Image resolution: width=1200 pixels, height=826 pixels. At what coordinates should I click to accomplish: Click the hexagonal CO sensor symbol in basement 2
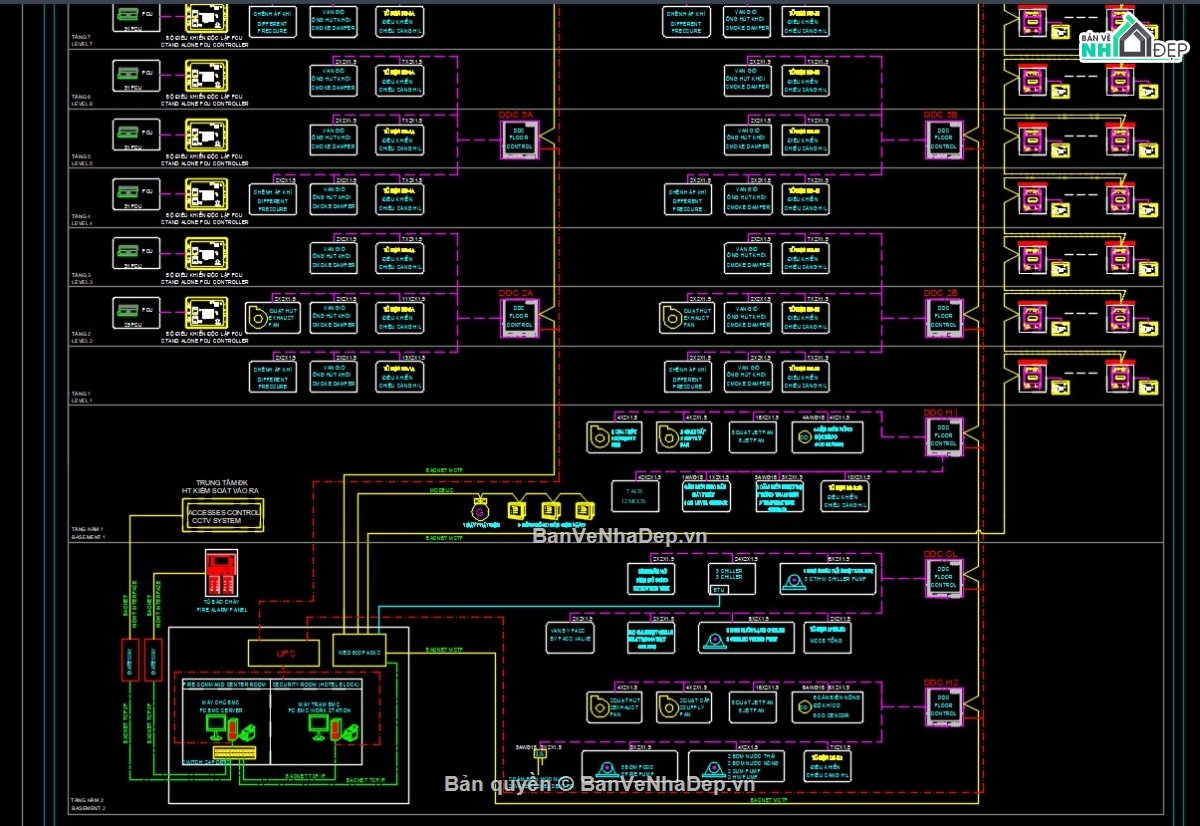[804, 707]
